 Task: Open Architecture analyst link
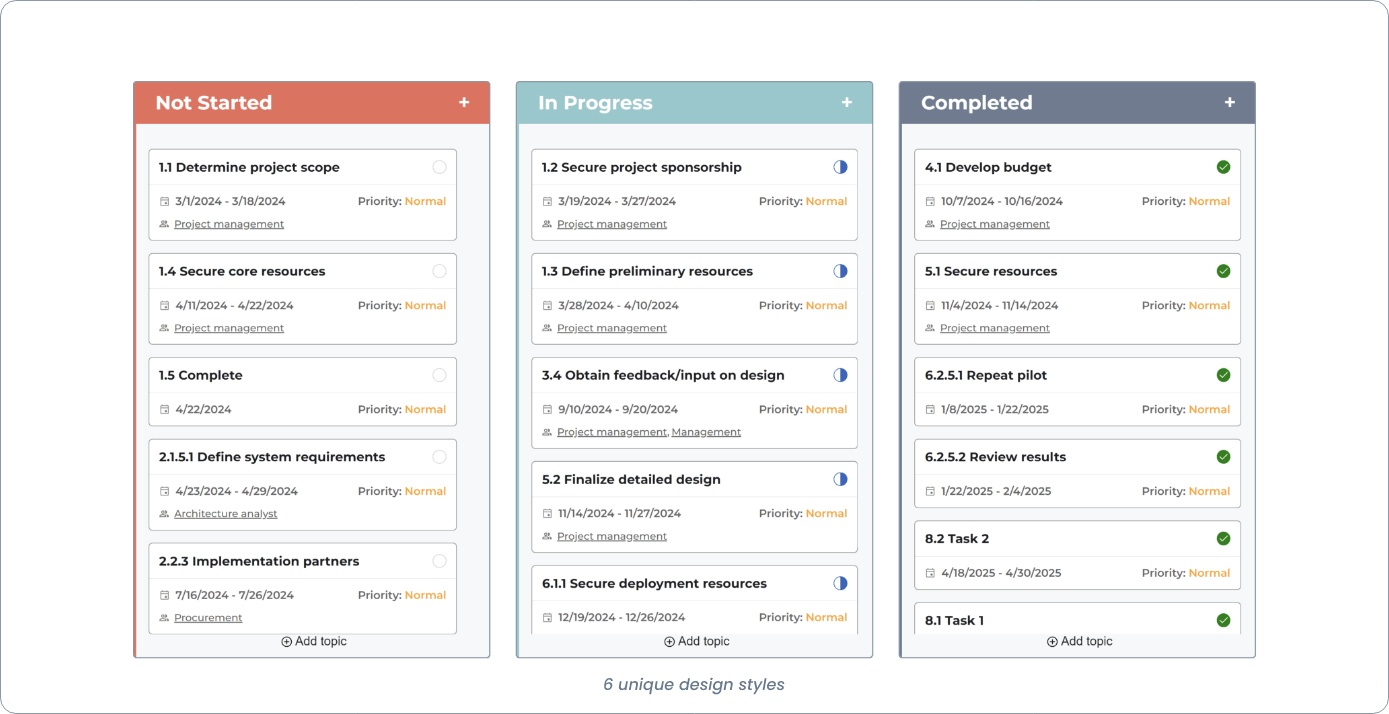[226, 514]
